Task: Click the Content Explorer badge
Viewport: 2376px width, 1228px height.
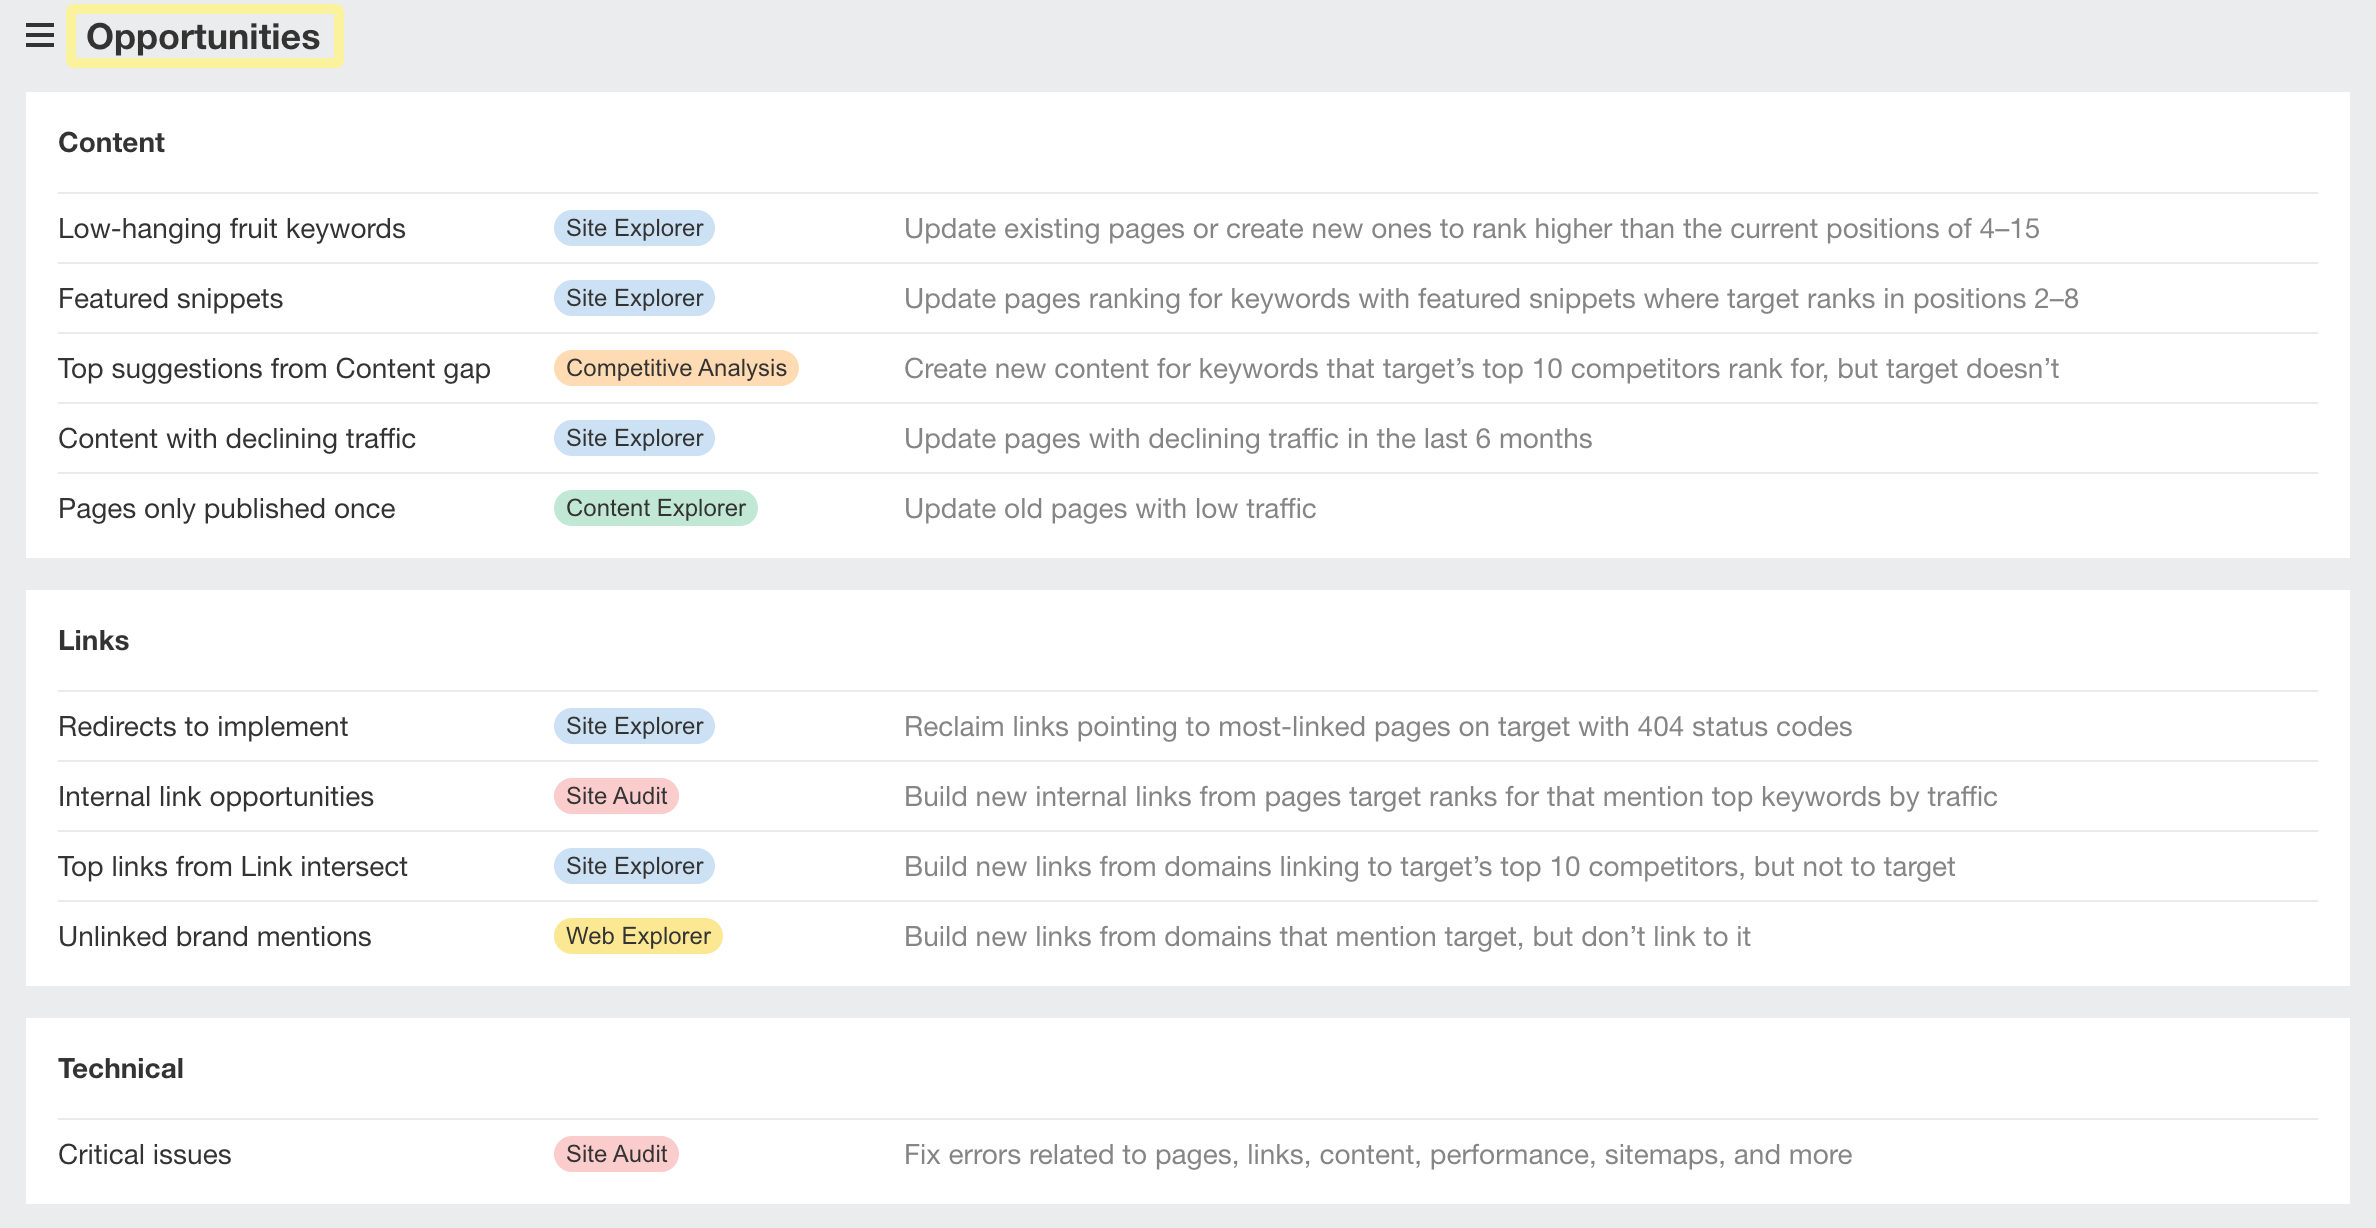Action: tap(655, 508)
